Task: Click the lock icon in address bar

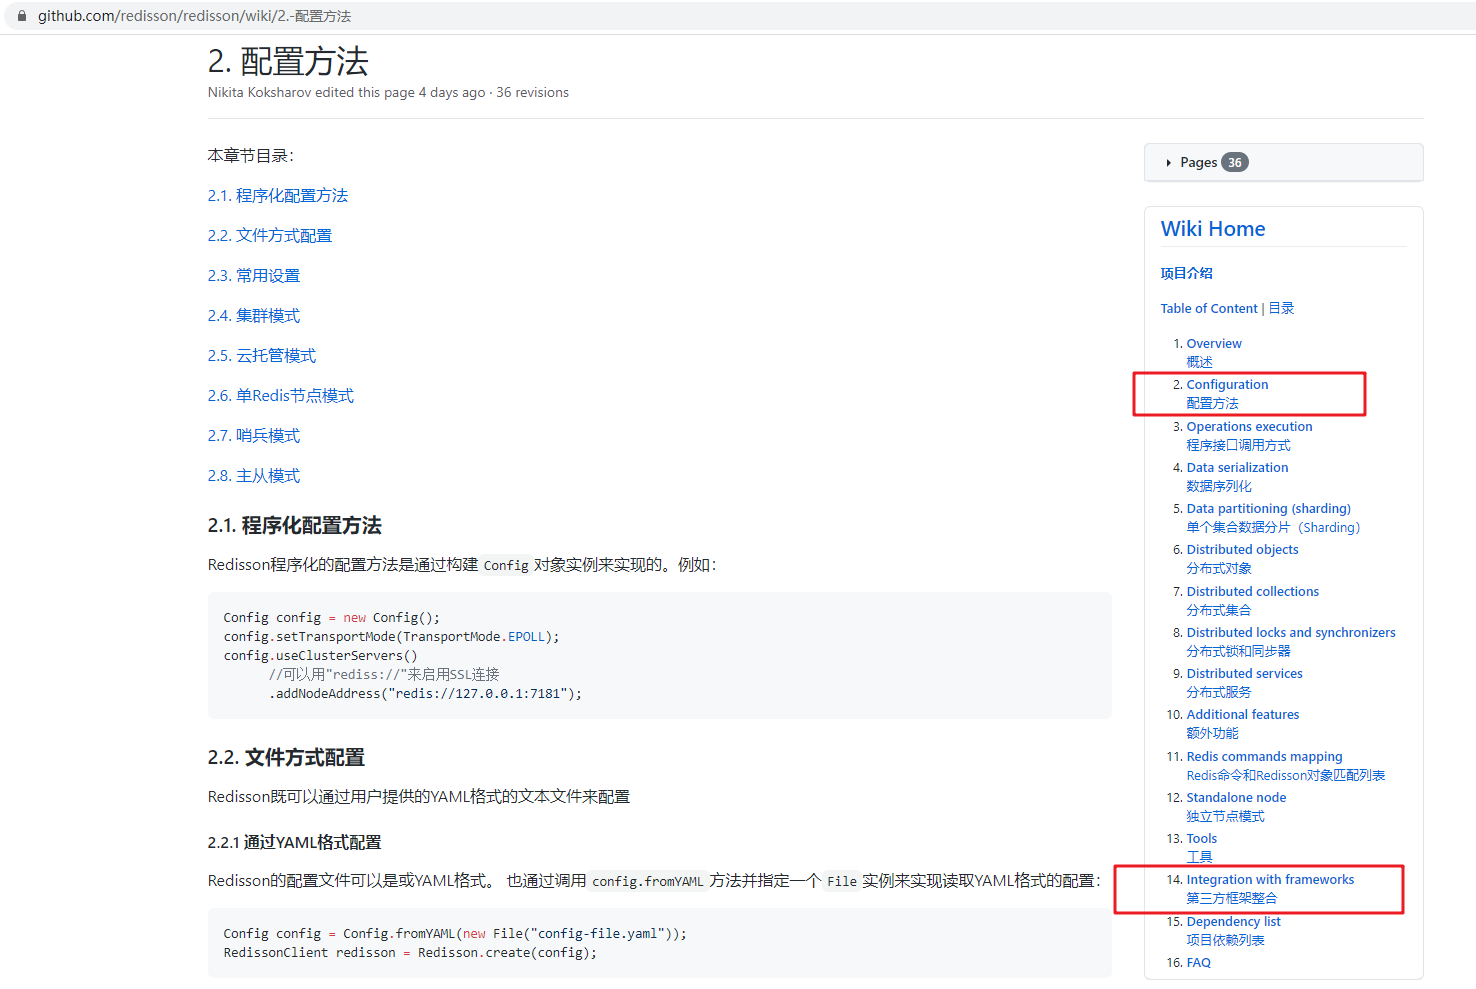Action: coord(22,16)
